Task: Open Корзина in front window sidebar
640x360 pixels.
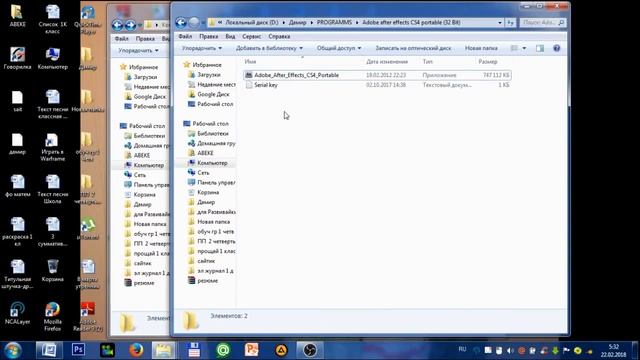Action: pyautogui.click(x=204, y=192)
